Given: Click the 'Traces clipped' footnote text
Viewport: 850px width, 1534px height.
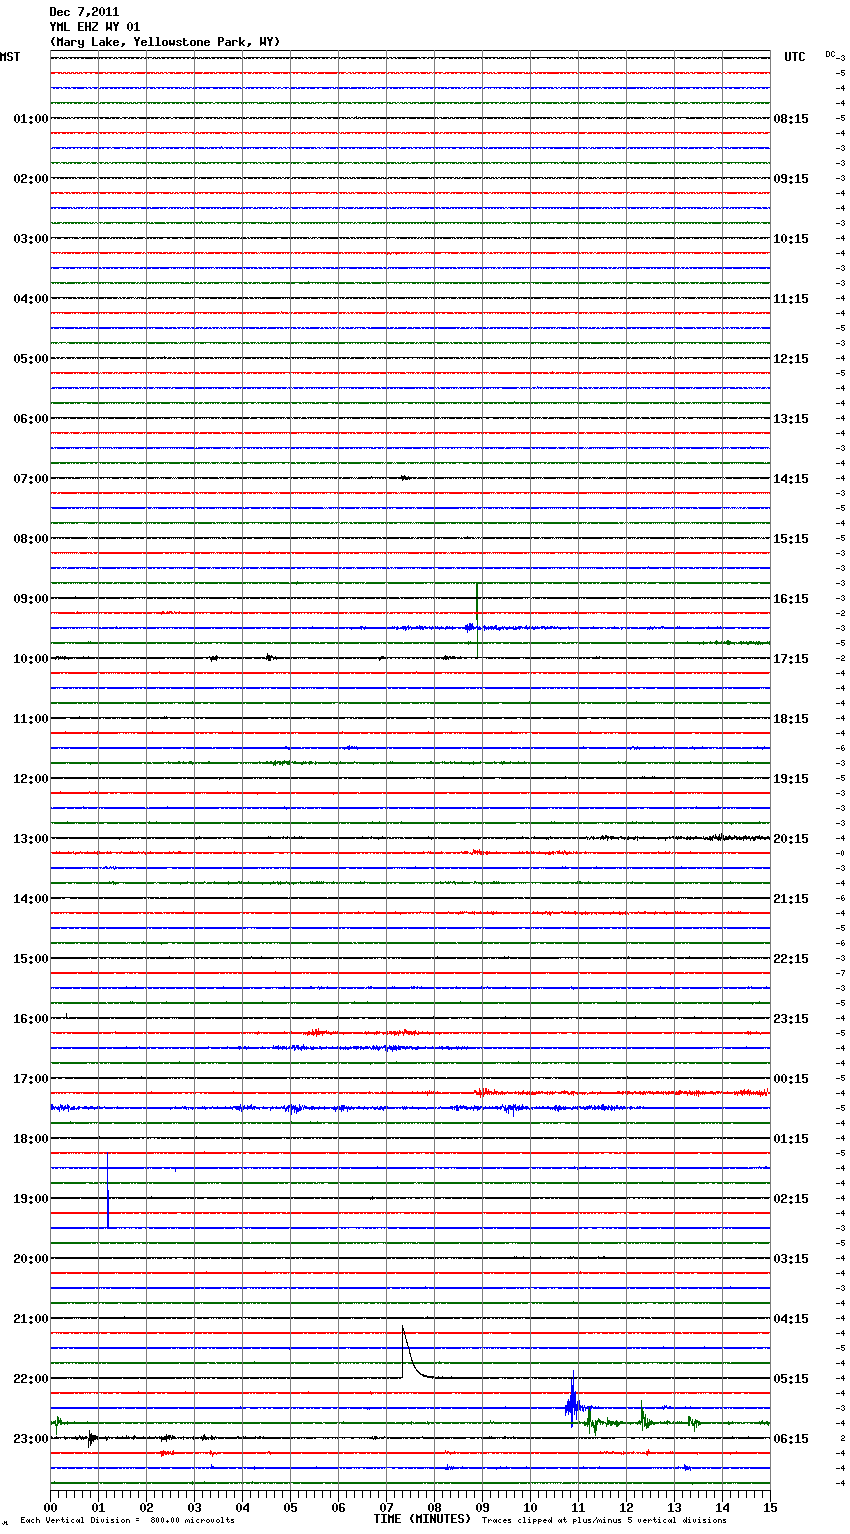Looking at the screenshot, I should click(x=604, y=1521).
